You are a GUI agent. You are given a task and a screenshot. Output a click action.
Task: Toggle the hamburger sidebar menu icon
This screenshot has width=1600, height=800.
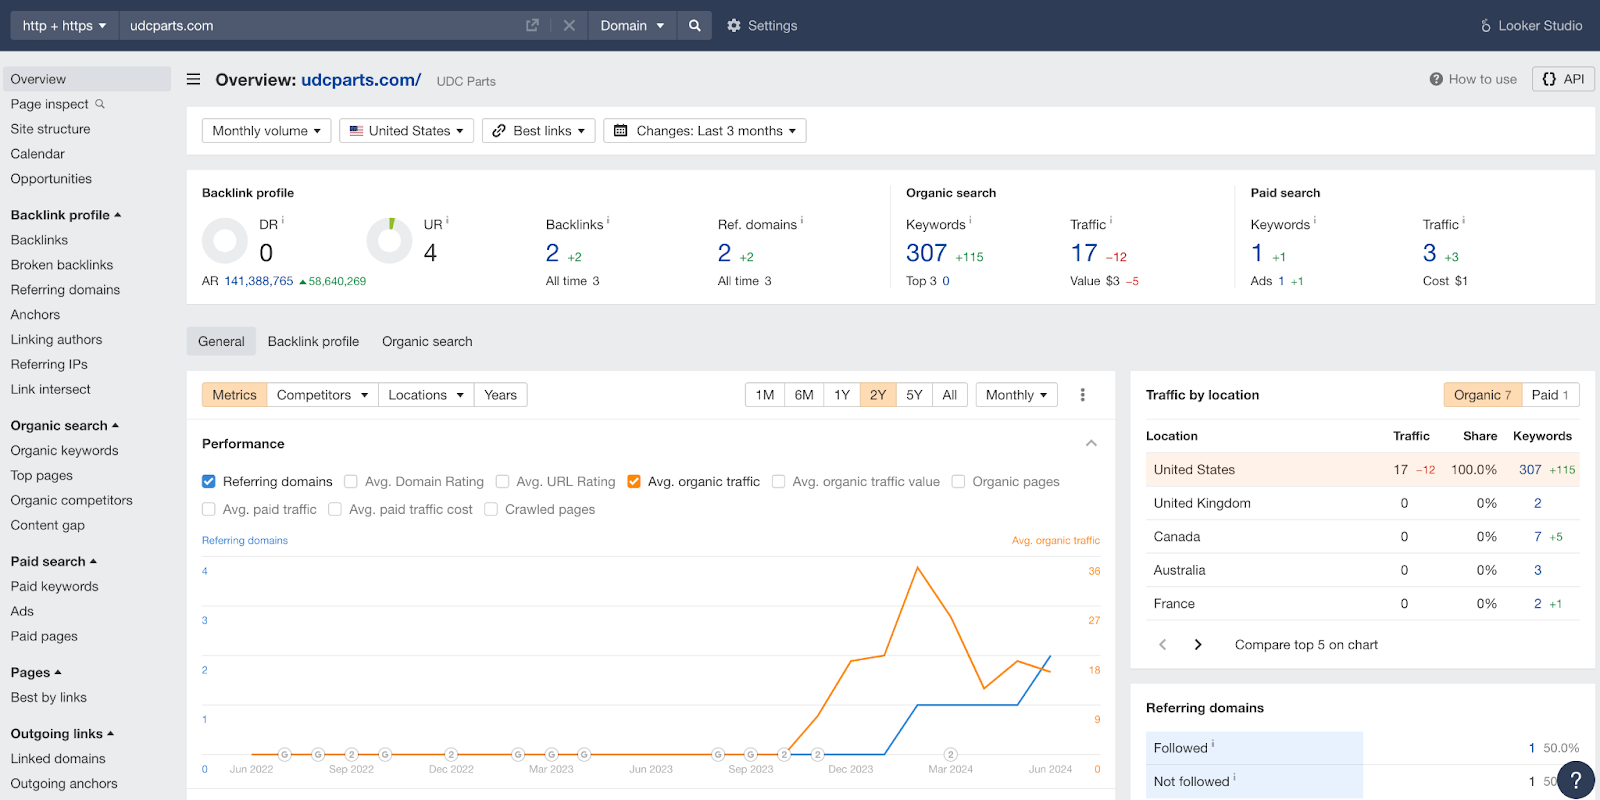pos(194,80)
